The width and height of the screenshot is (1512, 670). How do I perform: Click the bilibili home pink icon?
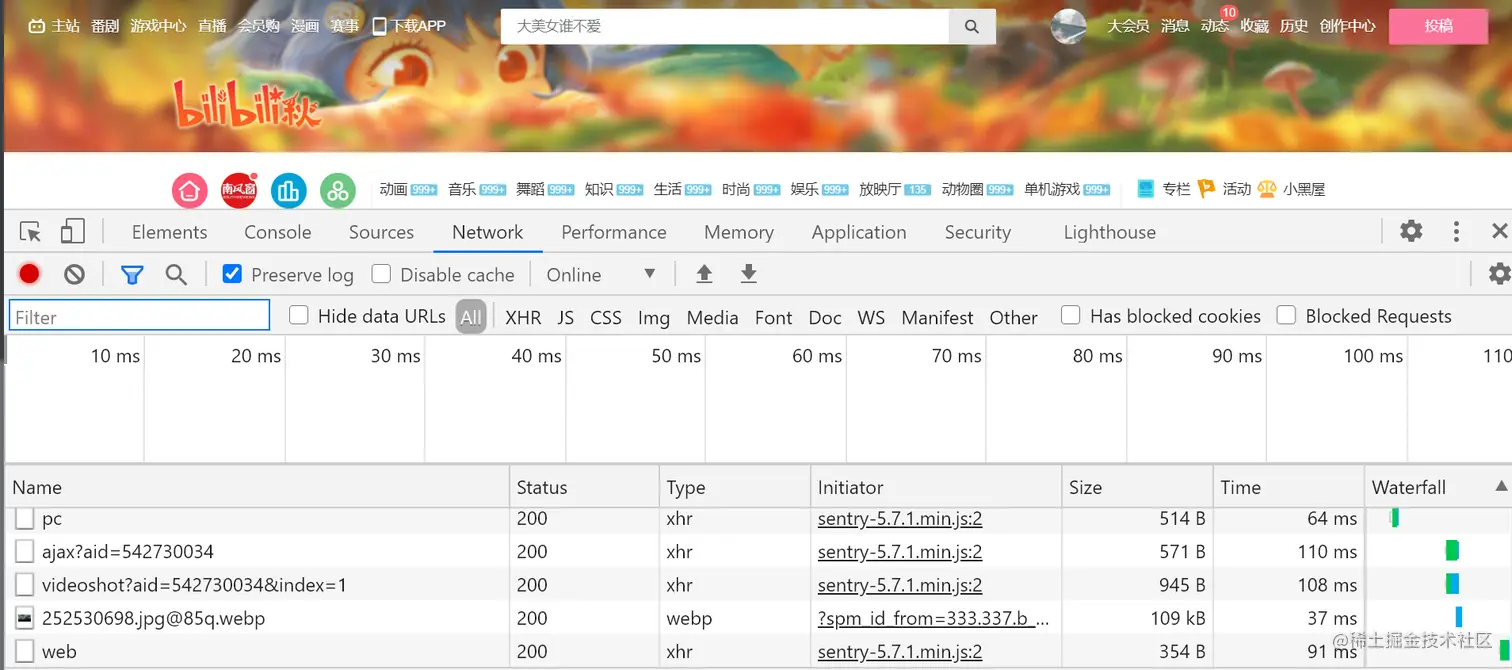point(189,190)
